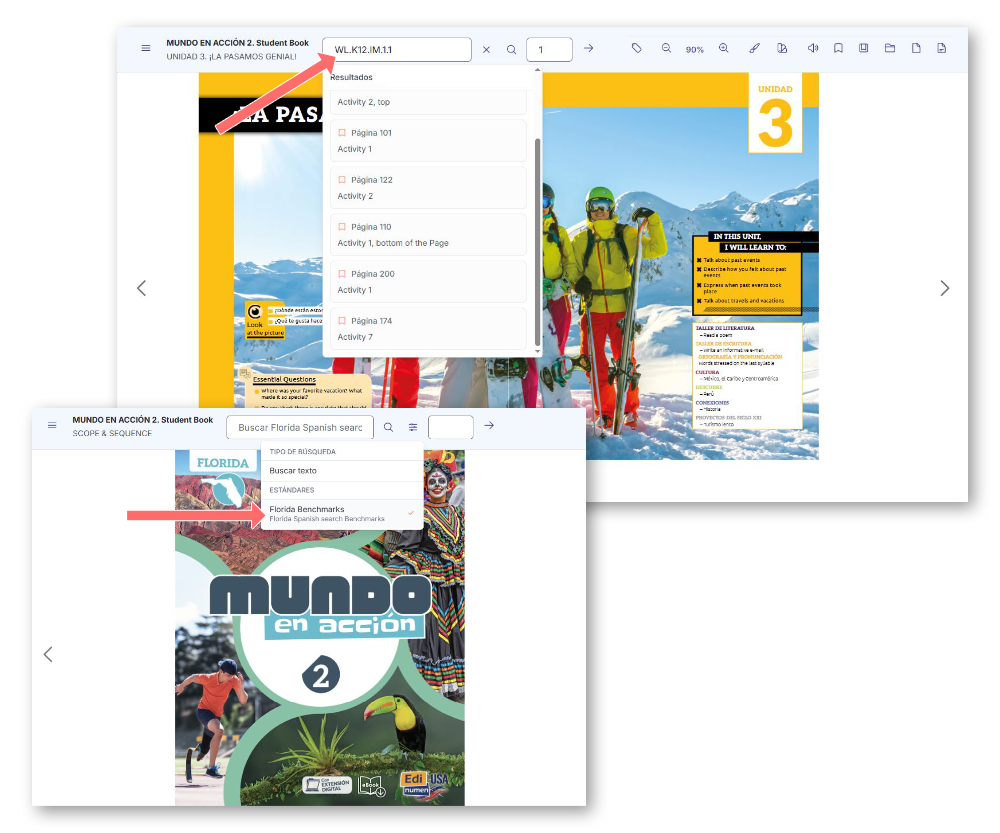Viewport: 1000px width, 833px height.
Task: Click the Buscar Florida Spanish search field
Action: 300,427
